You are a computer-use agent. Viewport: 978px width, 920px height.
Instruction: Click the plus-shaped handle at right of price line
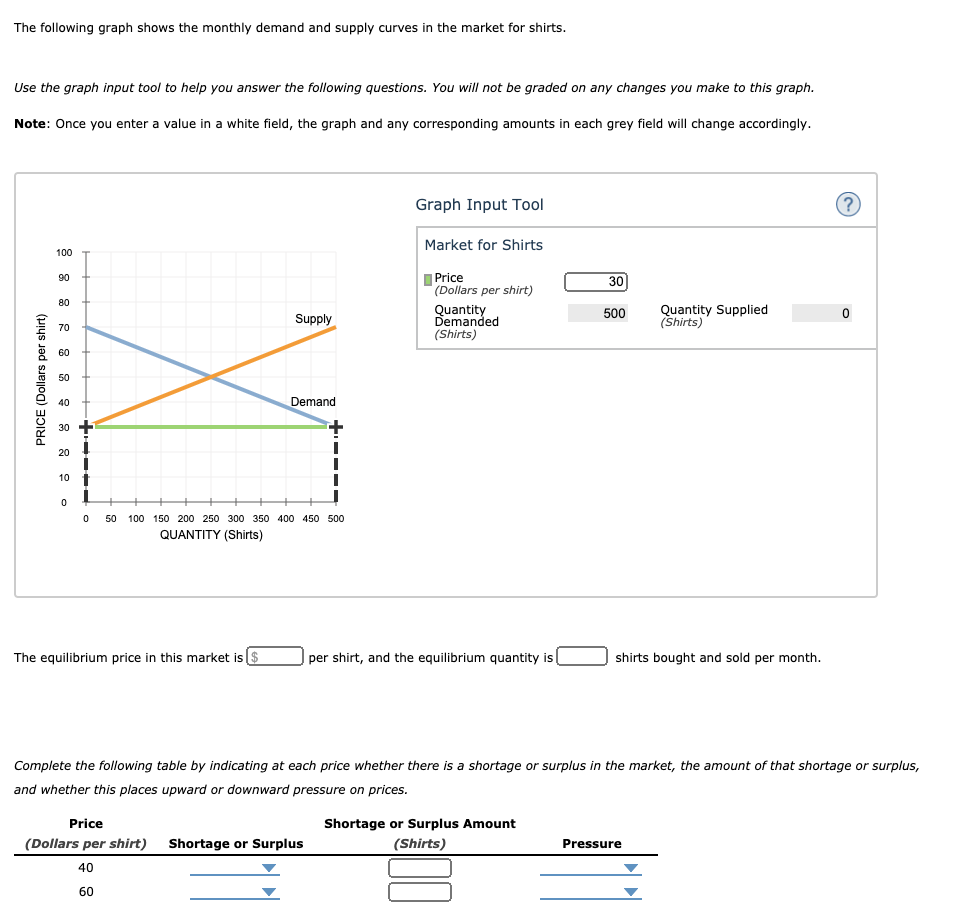(x=336, y=426)
